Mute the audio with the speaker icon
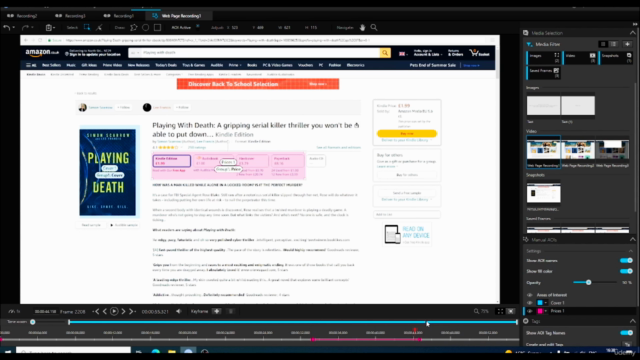The height and width of the screenshot is (360, 640). click(x=178, y=311)
